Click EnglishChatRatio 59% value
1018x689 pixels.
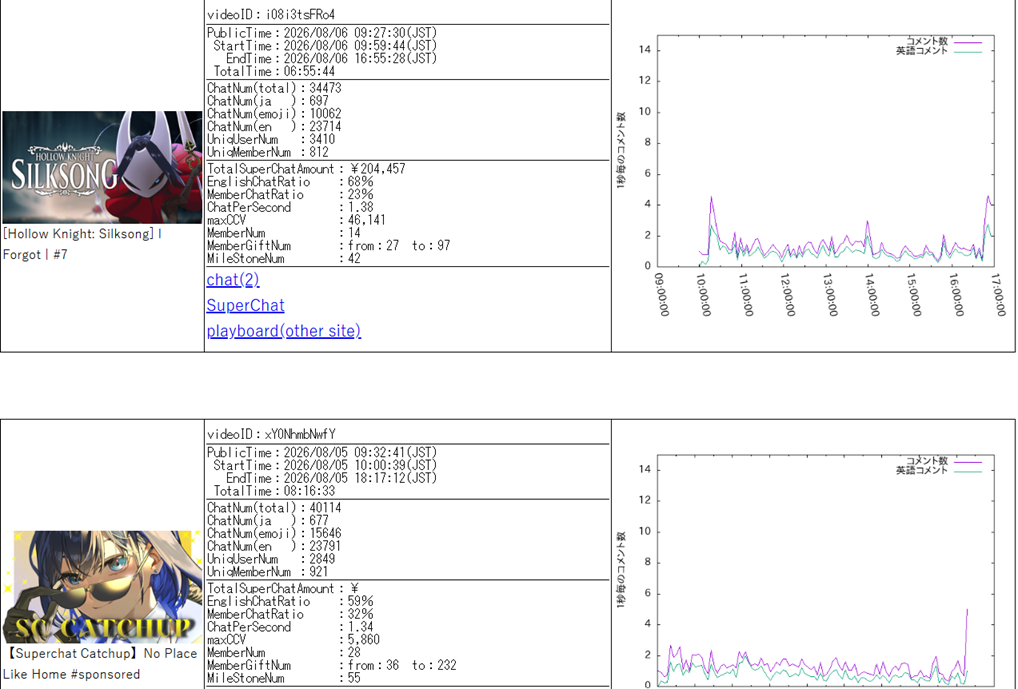(x=360, y=601)
